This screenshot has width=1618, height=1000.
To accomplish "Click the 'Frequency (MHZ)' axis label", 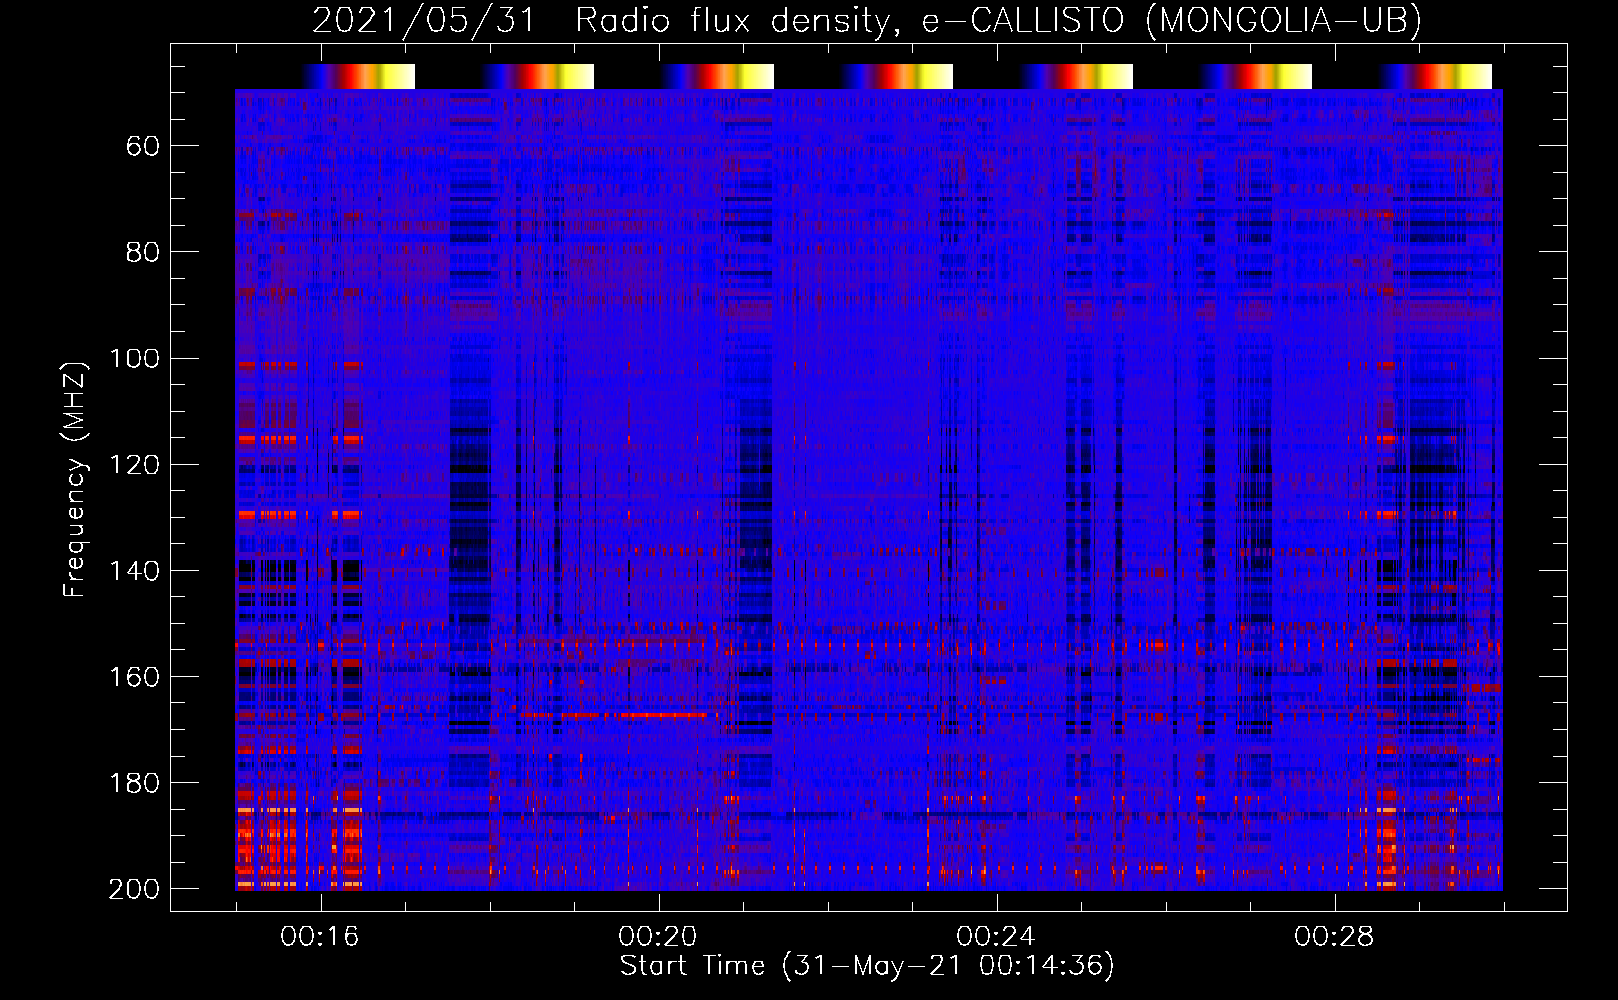I will [x=75, y=480].
